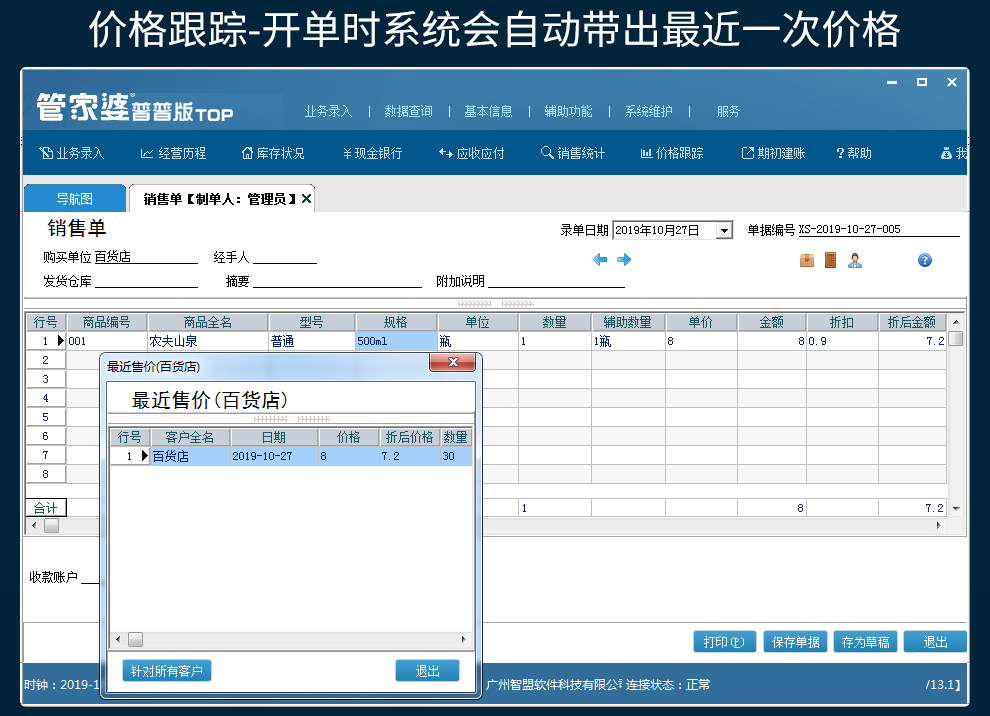The image size is (990, 716).
Task: Click the 500ml specification cell
Action: click(396, 341)
